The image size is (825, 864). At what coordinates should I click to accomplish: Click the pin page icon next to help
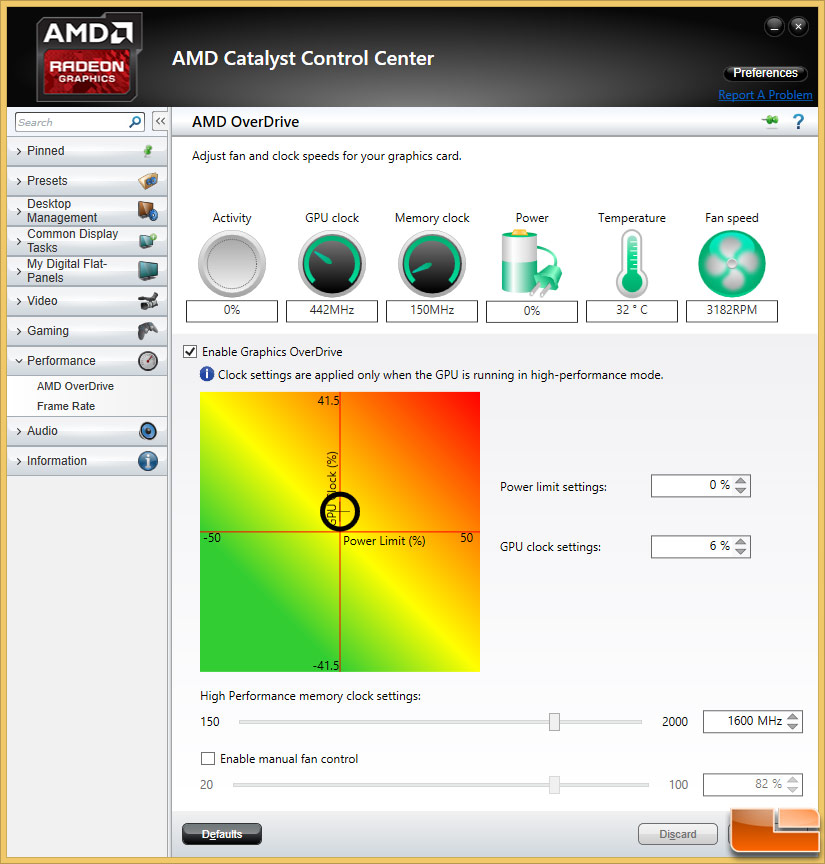[x=771, y=121]
